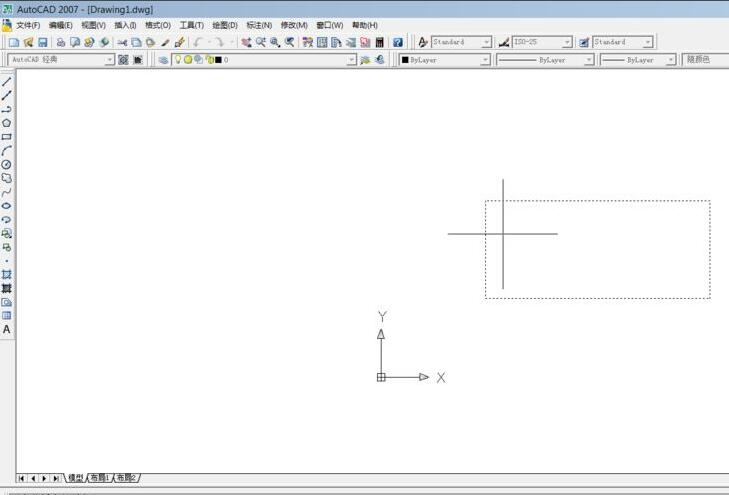Select the Line tool in Draw toolbar
Viewport: 729px width, 495px height.
(x=7, y=82)
